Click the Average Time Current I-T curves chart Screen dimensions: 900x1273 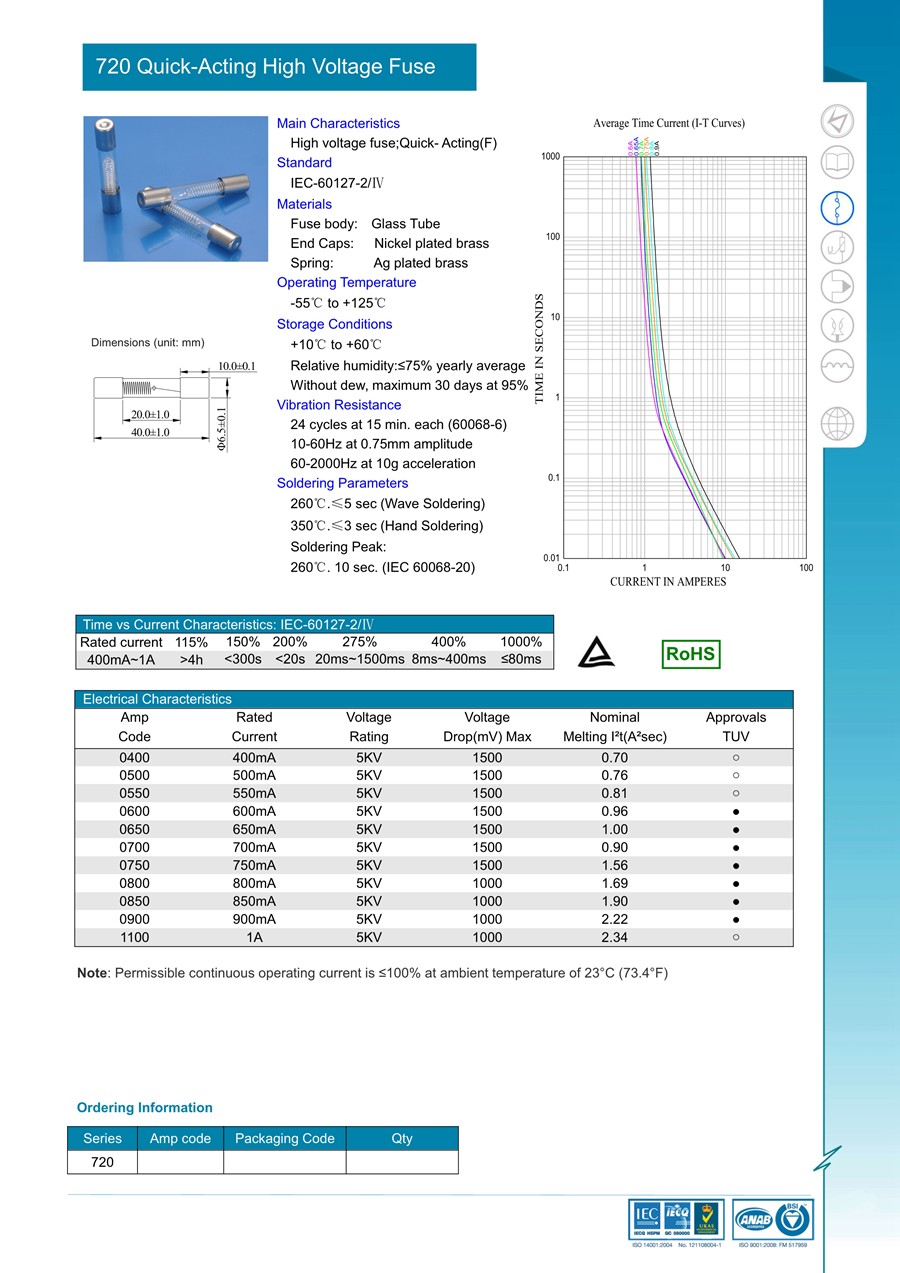point(670,353)
